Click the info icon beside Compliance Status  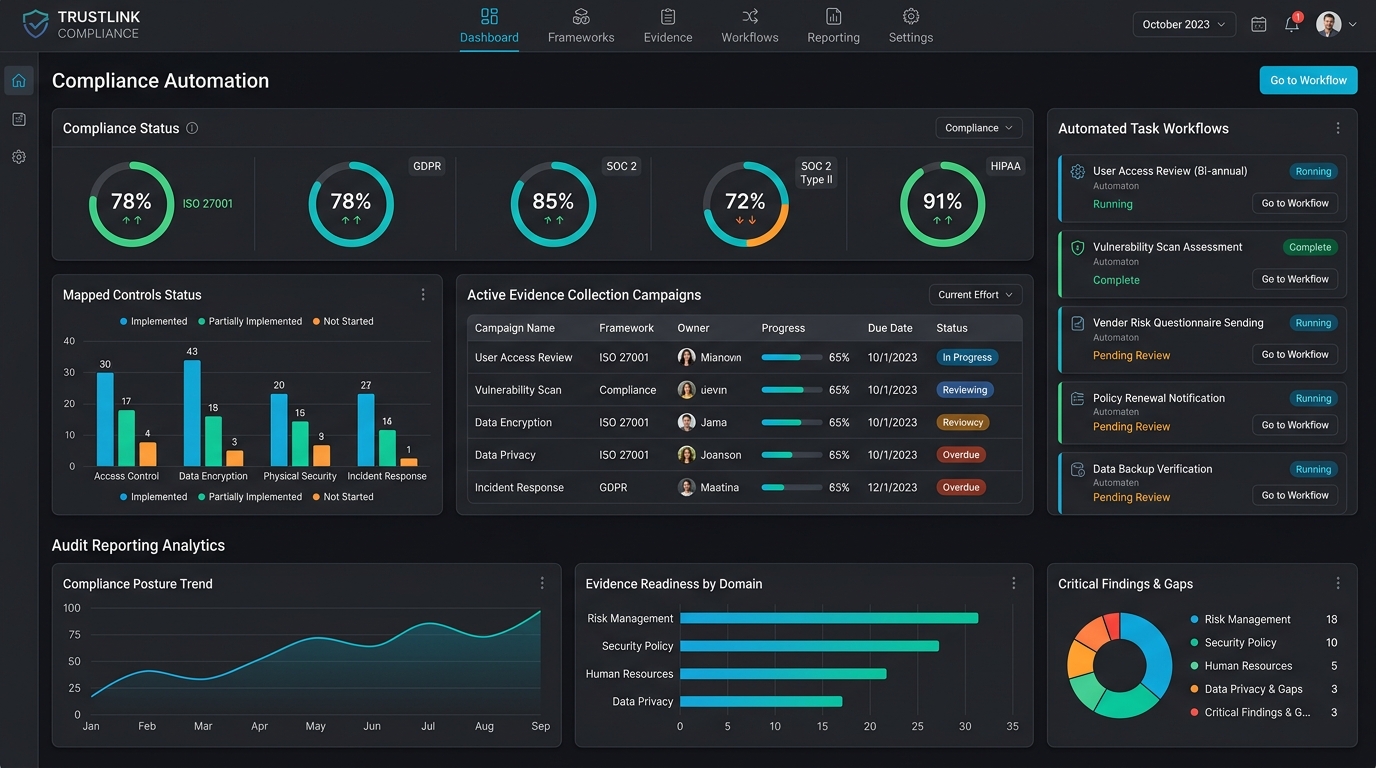pos(192,128)
